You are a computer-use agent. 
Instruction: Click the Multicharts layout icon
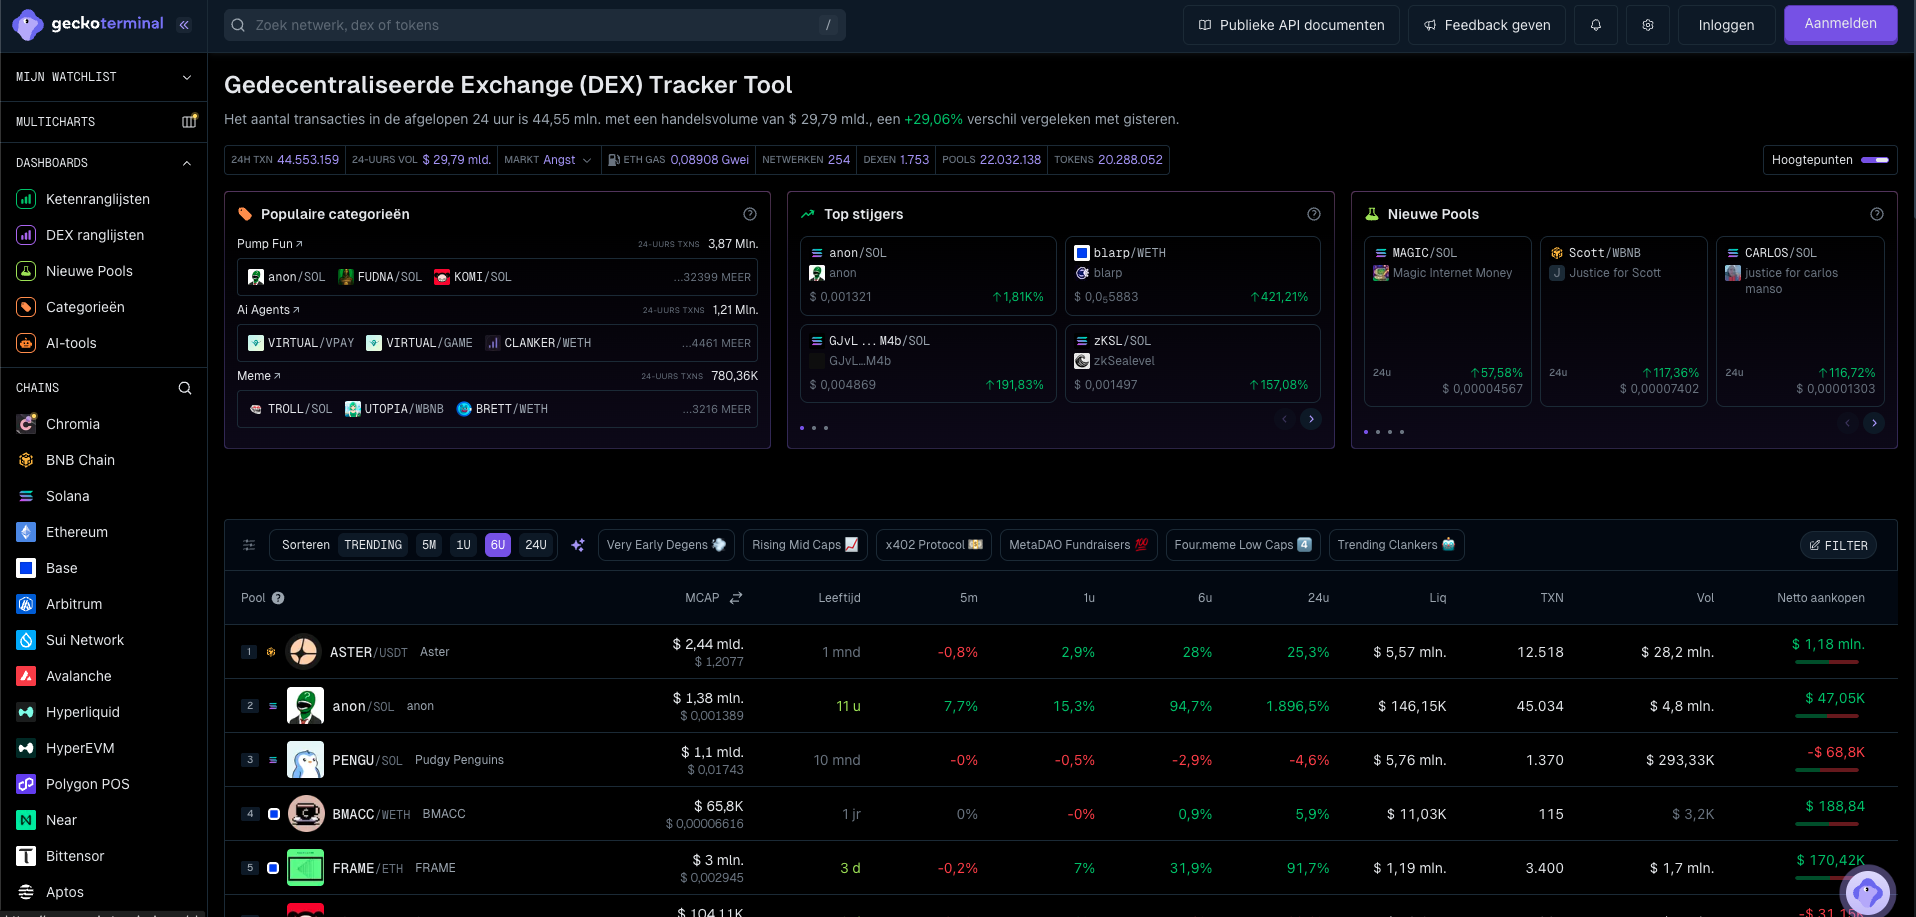coord(189,122)
